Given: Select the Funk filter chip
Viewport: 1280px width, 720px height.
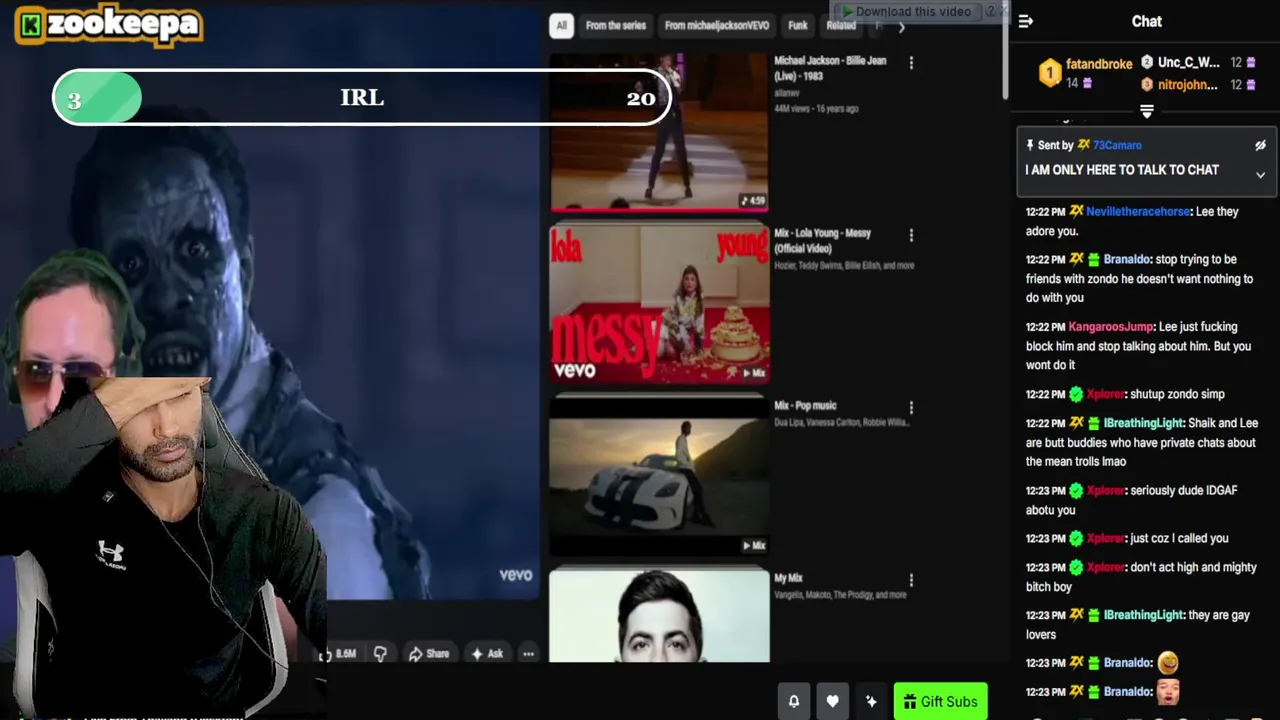Looking at the screenshot, I should coord(798,26).
